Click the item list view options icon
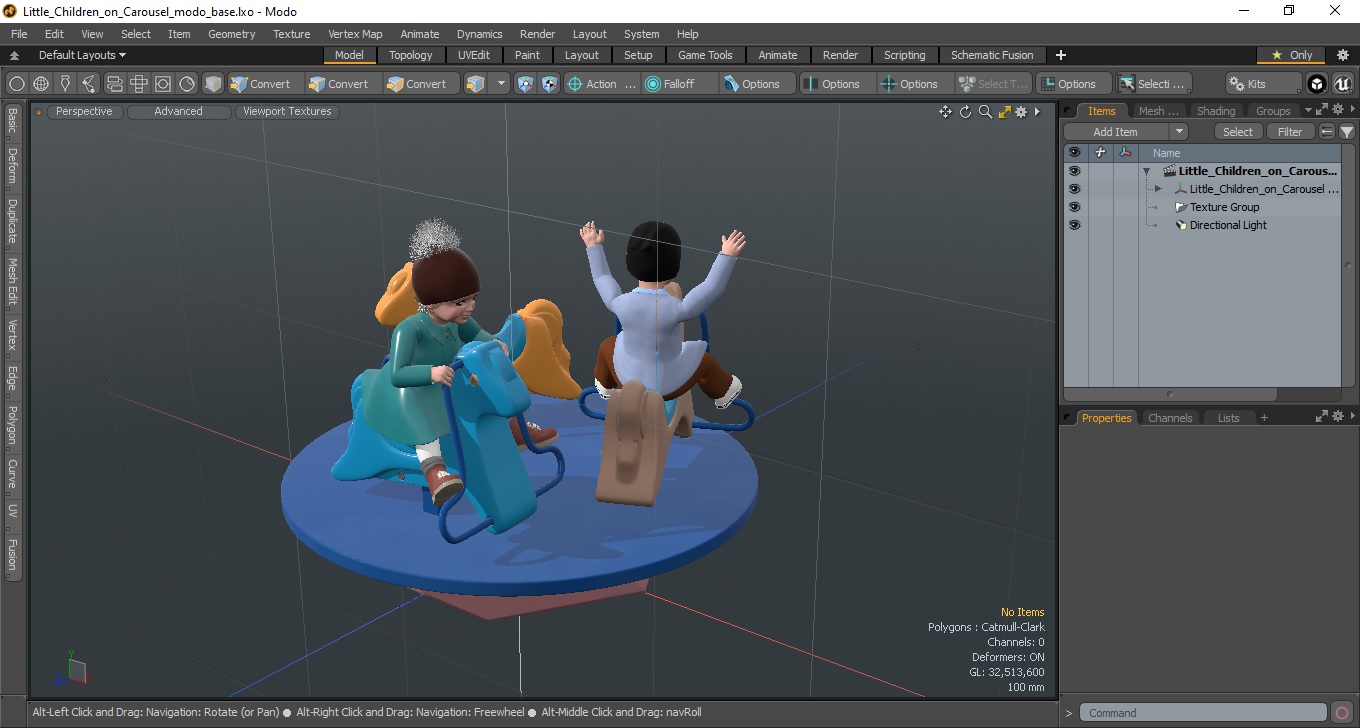Screen dimensions: 1360x728 tap(1327, 132)
